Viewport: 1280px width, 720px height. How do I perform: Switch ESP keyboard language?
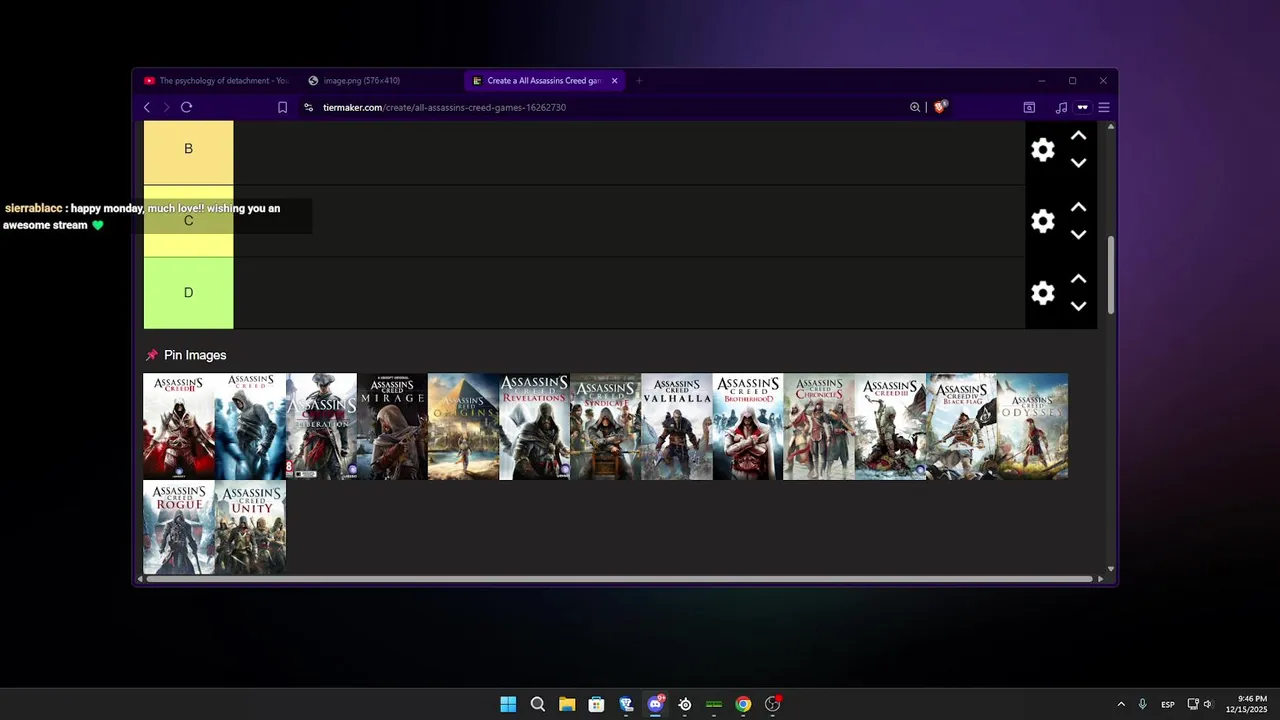[x=1168, y=705]
